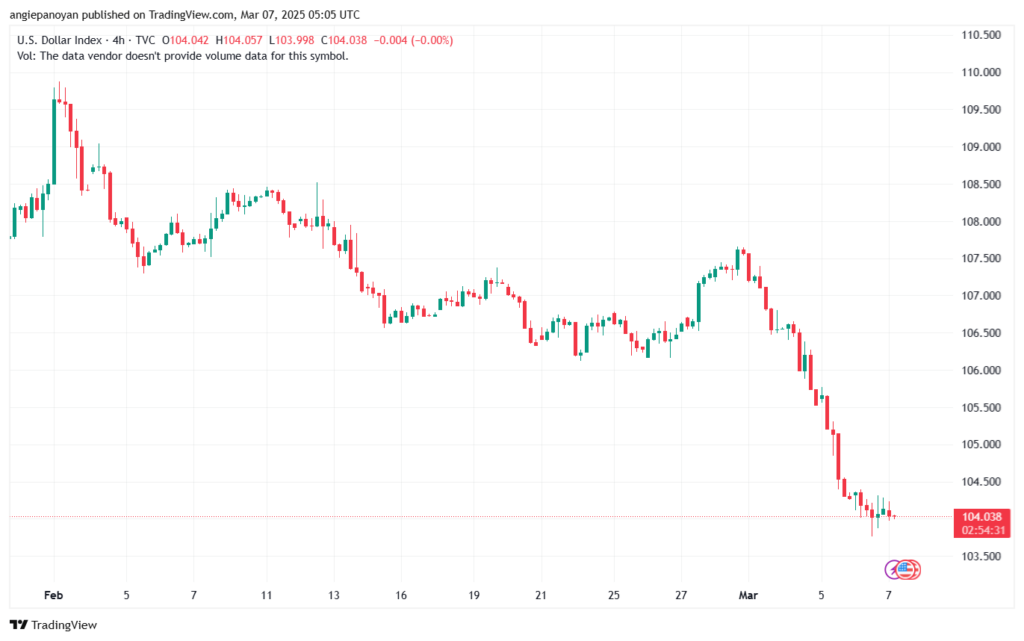Click the 106.500 price axis label
The width and height of the screenshot is (1024, 641).
pos(981,333)
